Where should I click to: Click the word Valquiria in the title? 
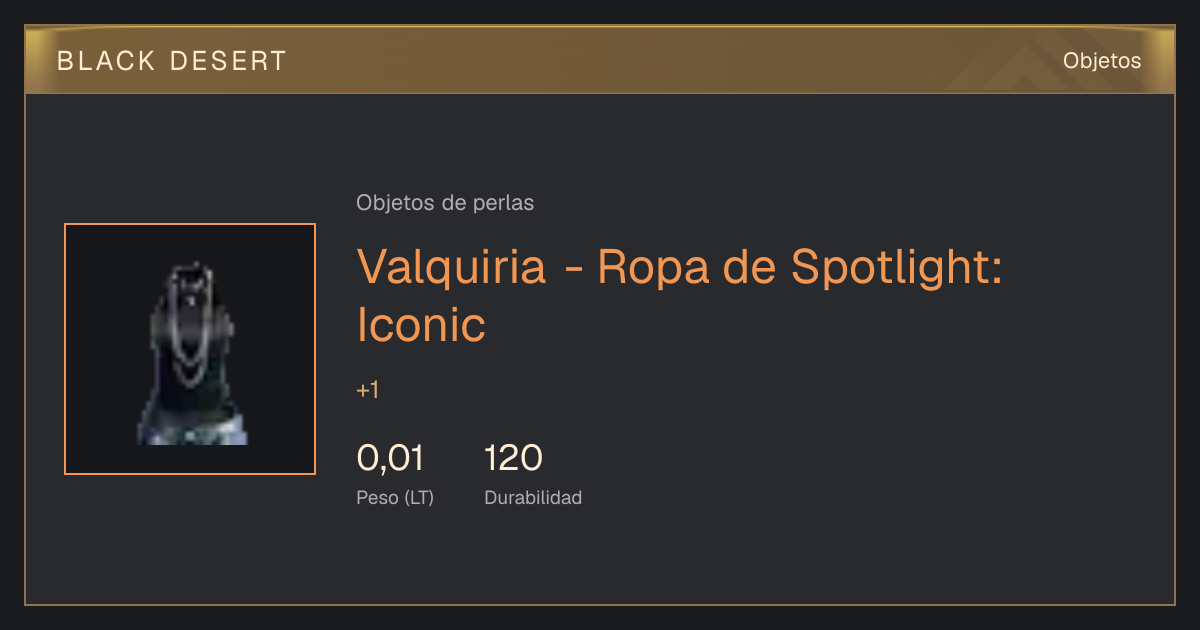[x=452, y=267]
